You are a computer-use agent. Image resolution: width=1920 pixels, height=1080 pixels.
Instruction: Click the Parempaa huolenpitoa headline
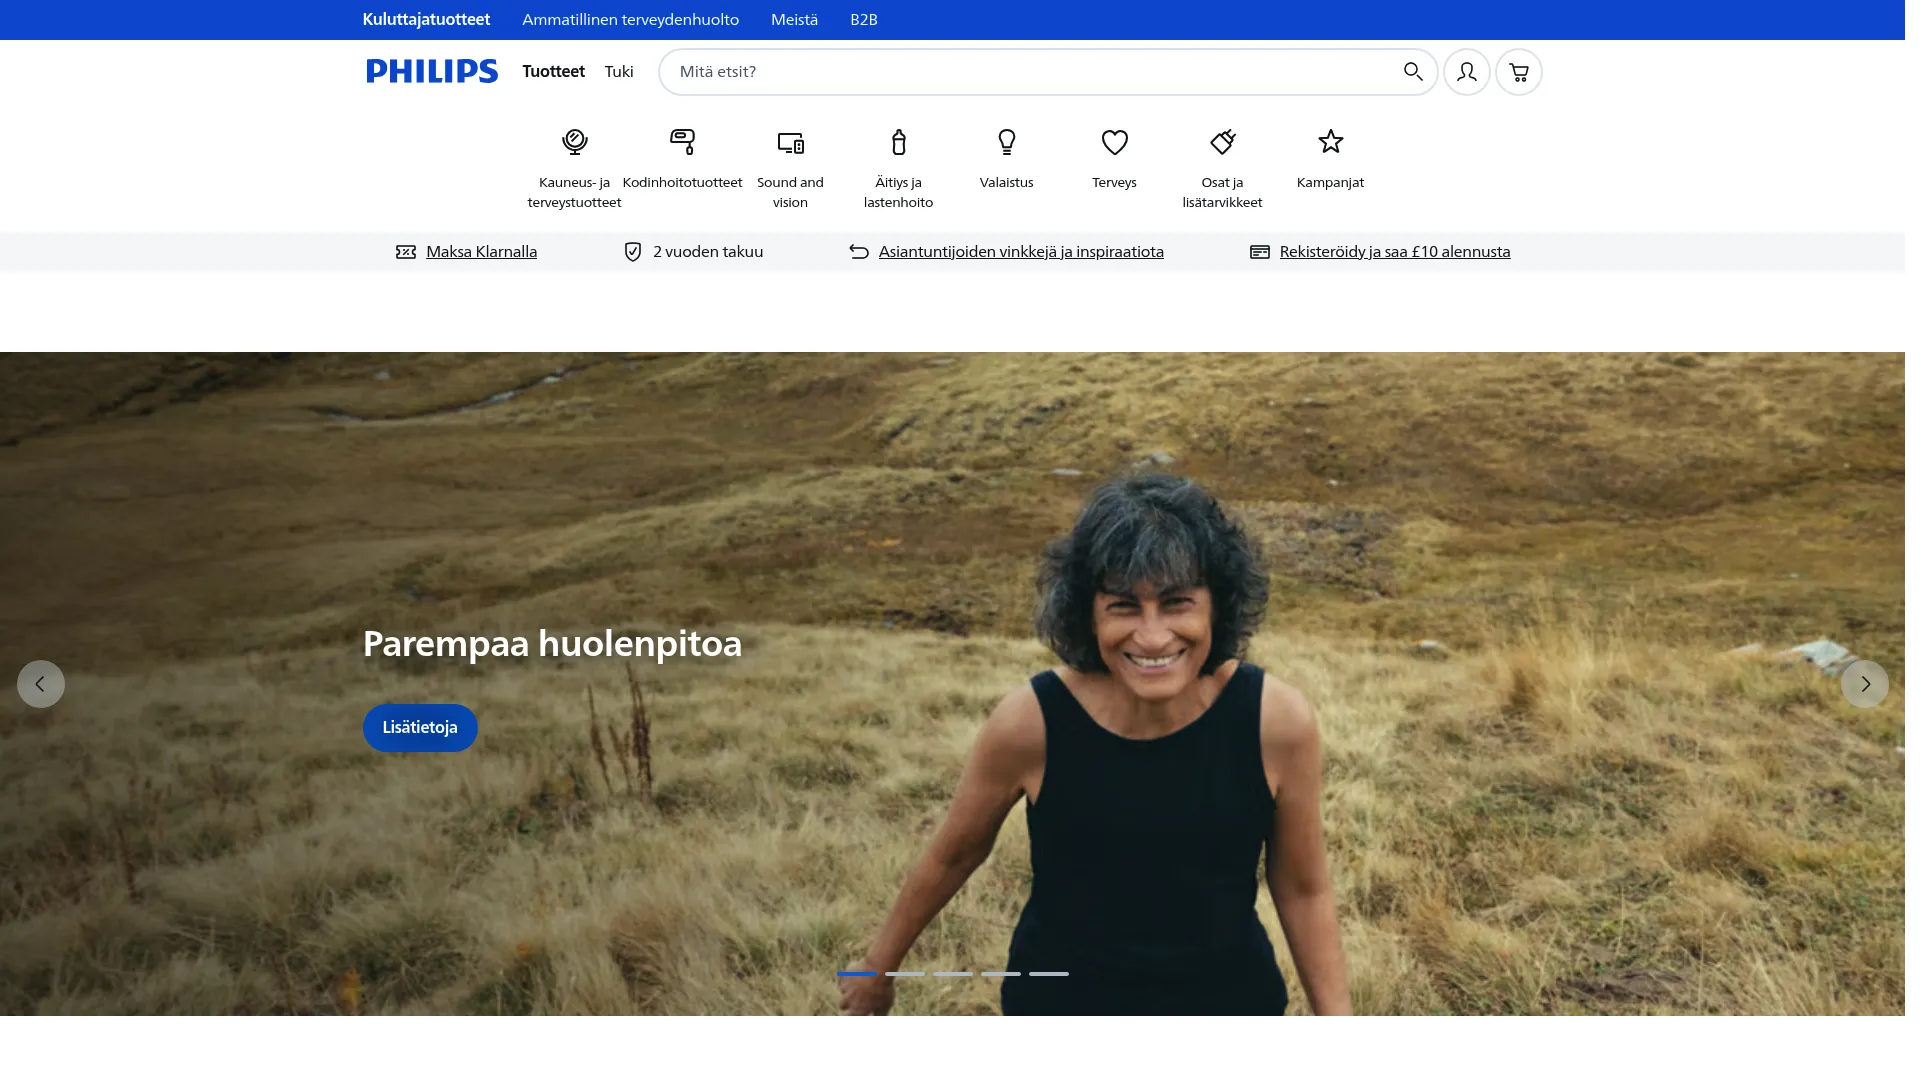552,644
